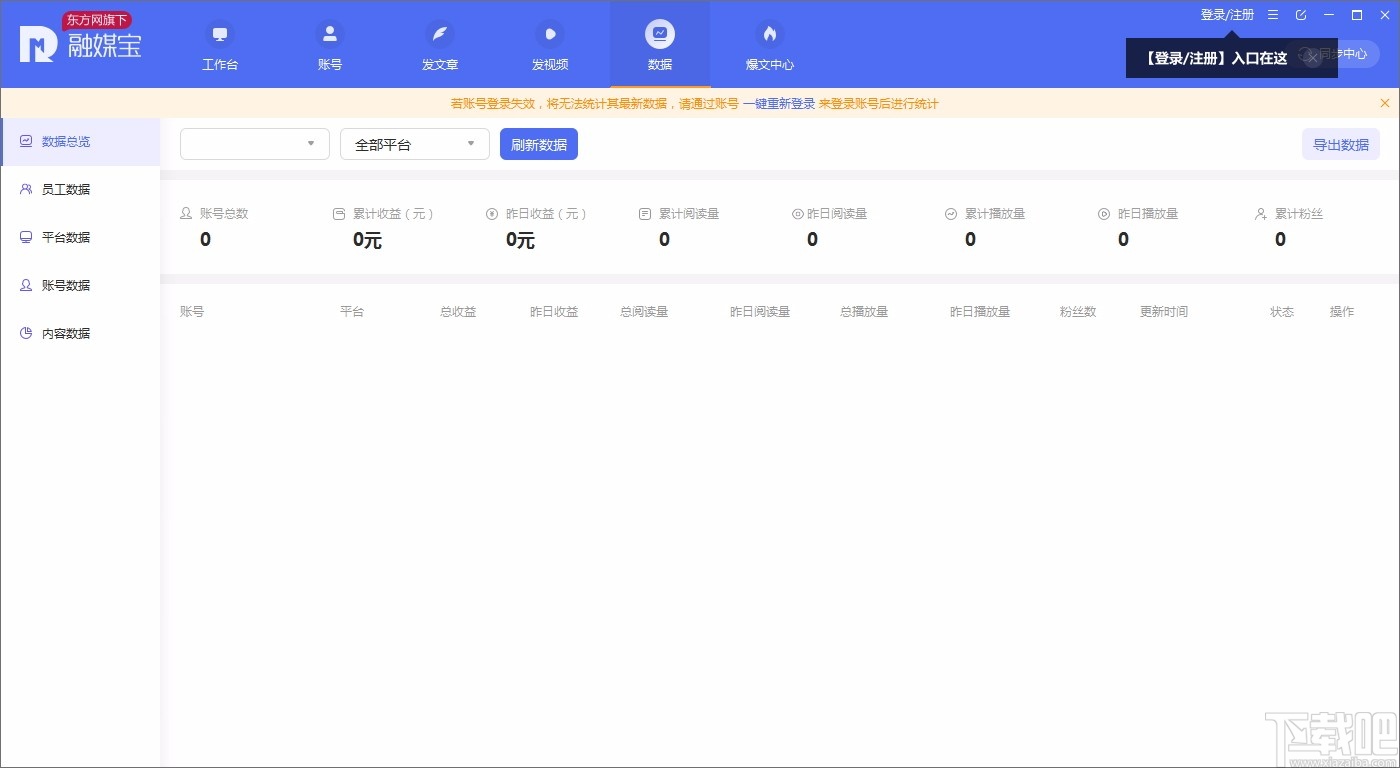Minimize the 融媒宝 window
Image resolution: width=1400 pixels, height=768 pixels.
(1329, 15)
